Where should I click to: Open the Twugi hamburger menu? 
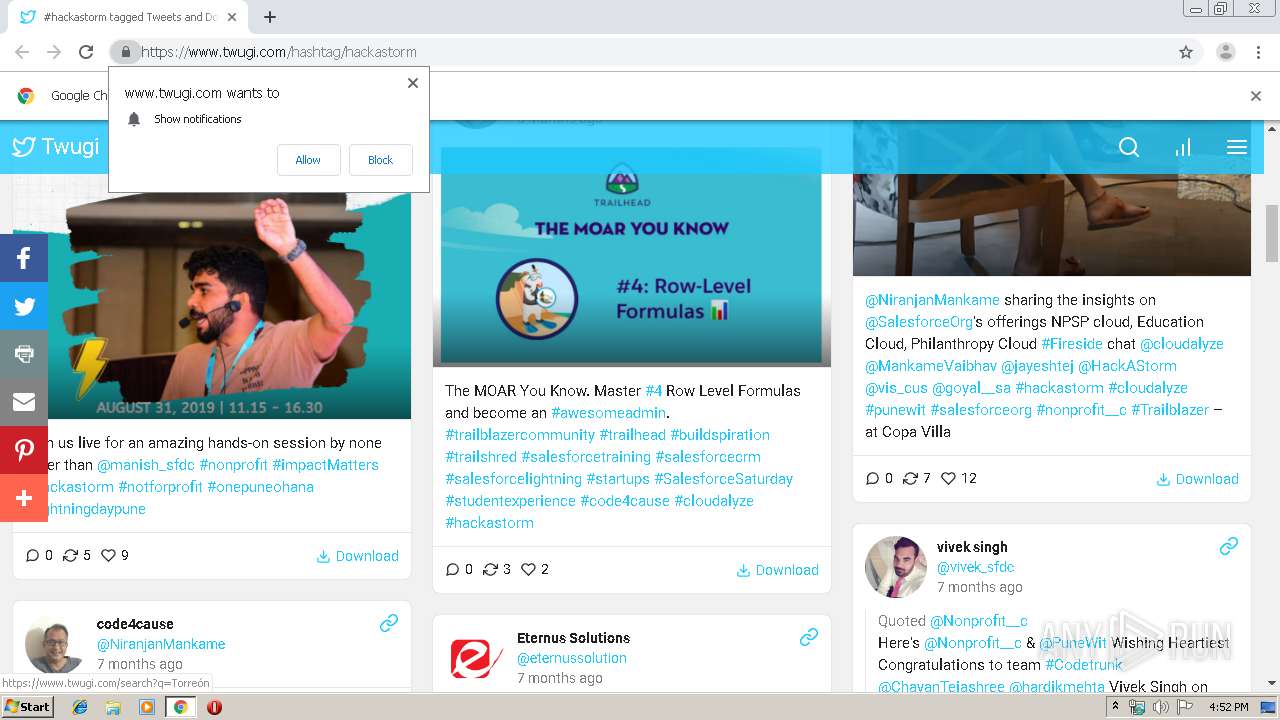[1237, 147]
